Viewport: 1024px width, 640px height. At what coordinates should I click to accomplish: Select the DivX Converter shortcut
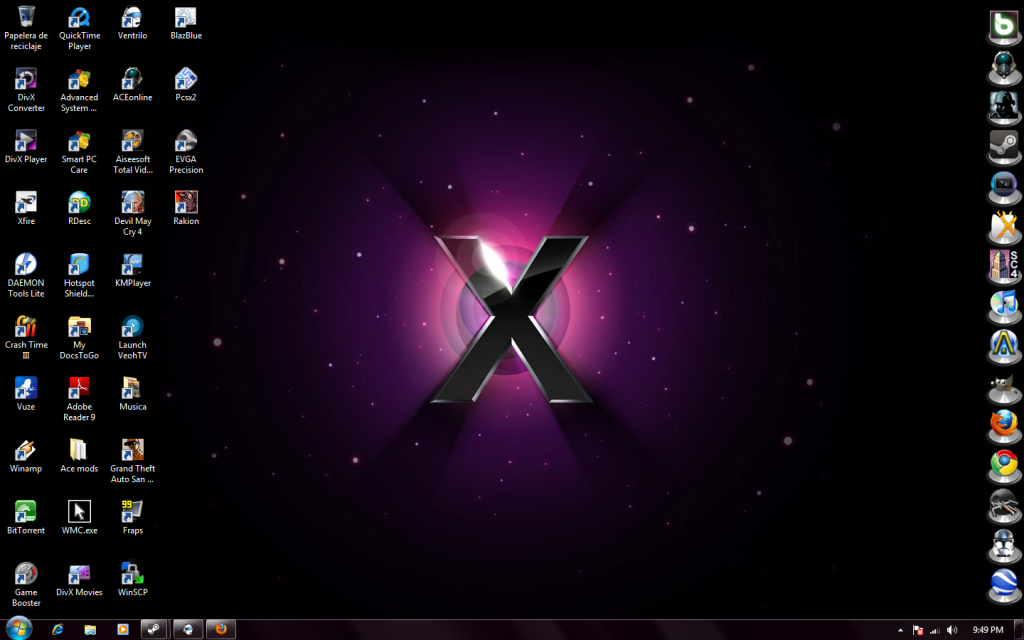(x=26, y=90)
